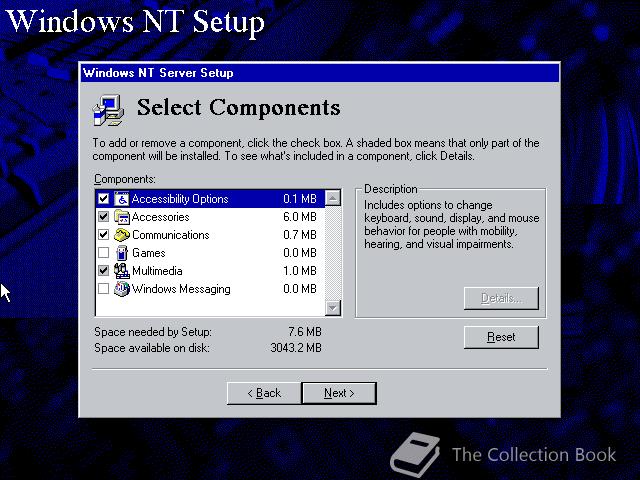Select the Windows Messaging component label

point(181,289)
